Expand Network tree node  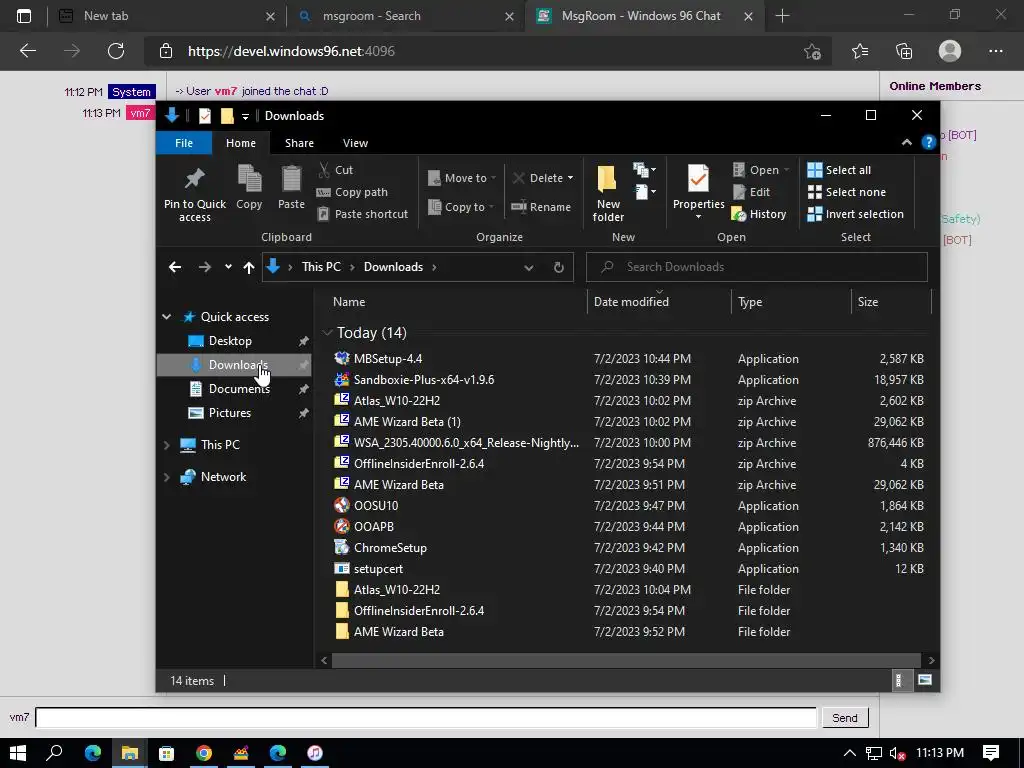[x=167, y=477]
